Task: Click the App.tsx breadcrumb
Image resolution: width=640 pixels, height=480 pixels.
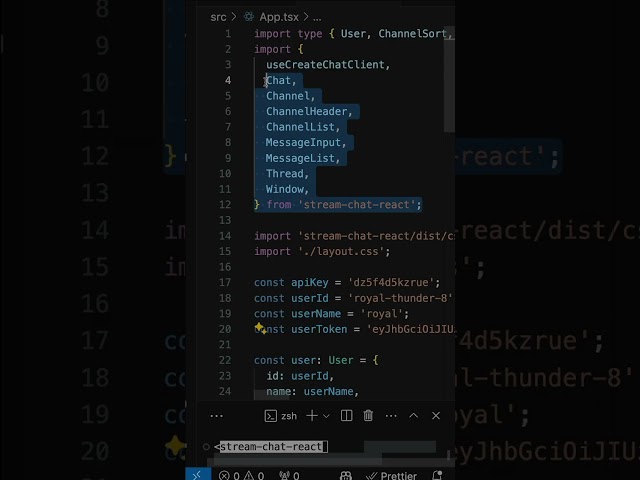Action: pyautogui.click(x=279, y=17)
